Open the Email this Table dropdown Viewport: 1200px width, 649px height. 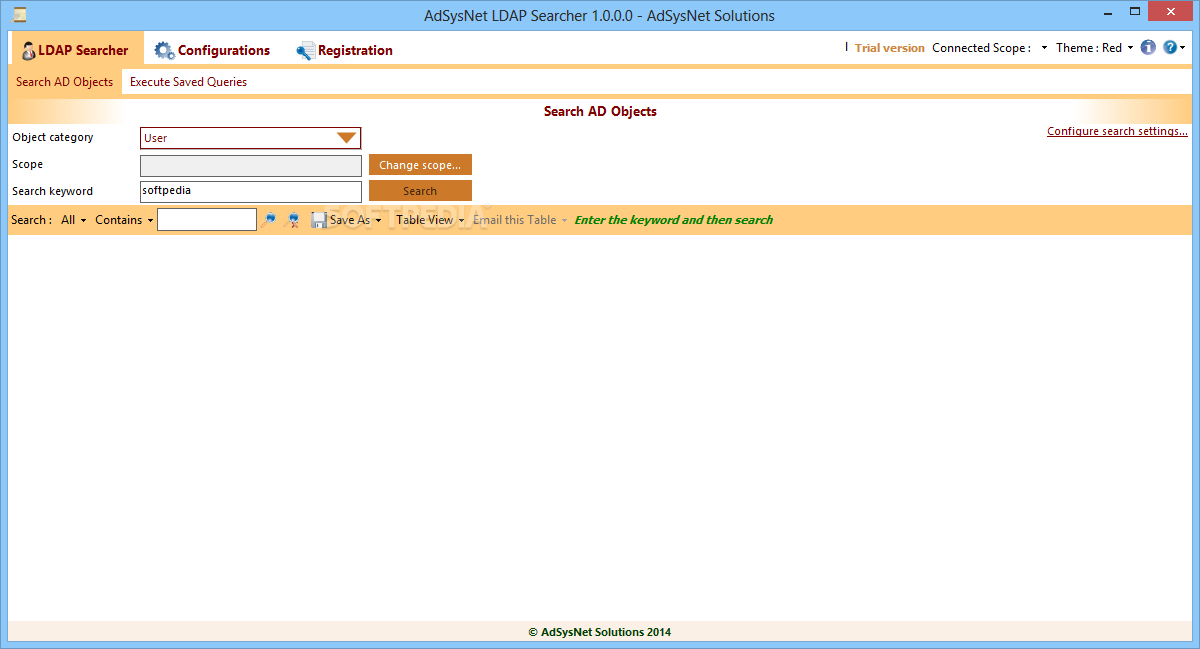click(x=520, y=220)
